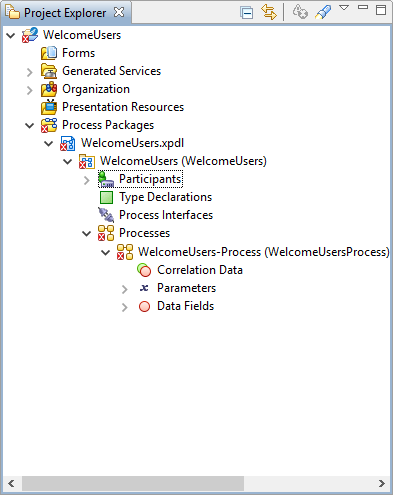Select the Participants label
393x495 pixels.
150,179
